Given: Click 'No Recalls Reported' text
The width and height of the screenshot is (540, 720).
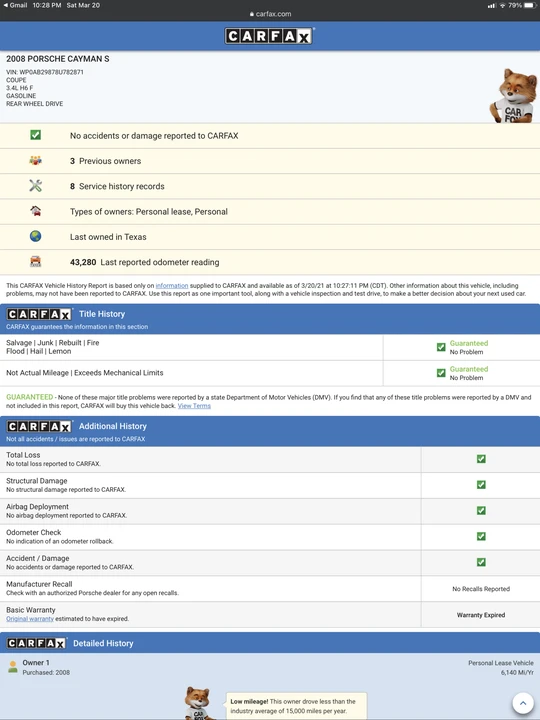Looking at the screenshot, I should point(481,589).
